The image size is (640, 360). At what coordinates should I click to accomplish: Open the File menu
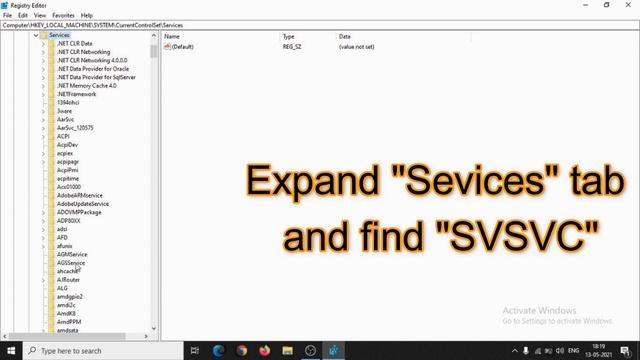(x=7, y=15)
